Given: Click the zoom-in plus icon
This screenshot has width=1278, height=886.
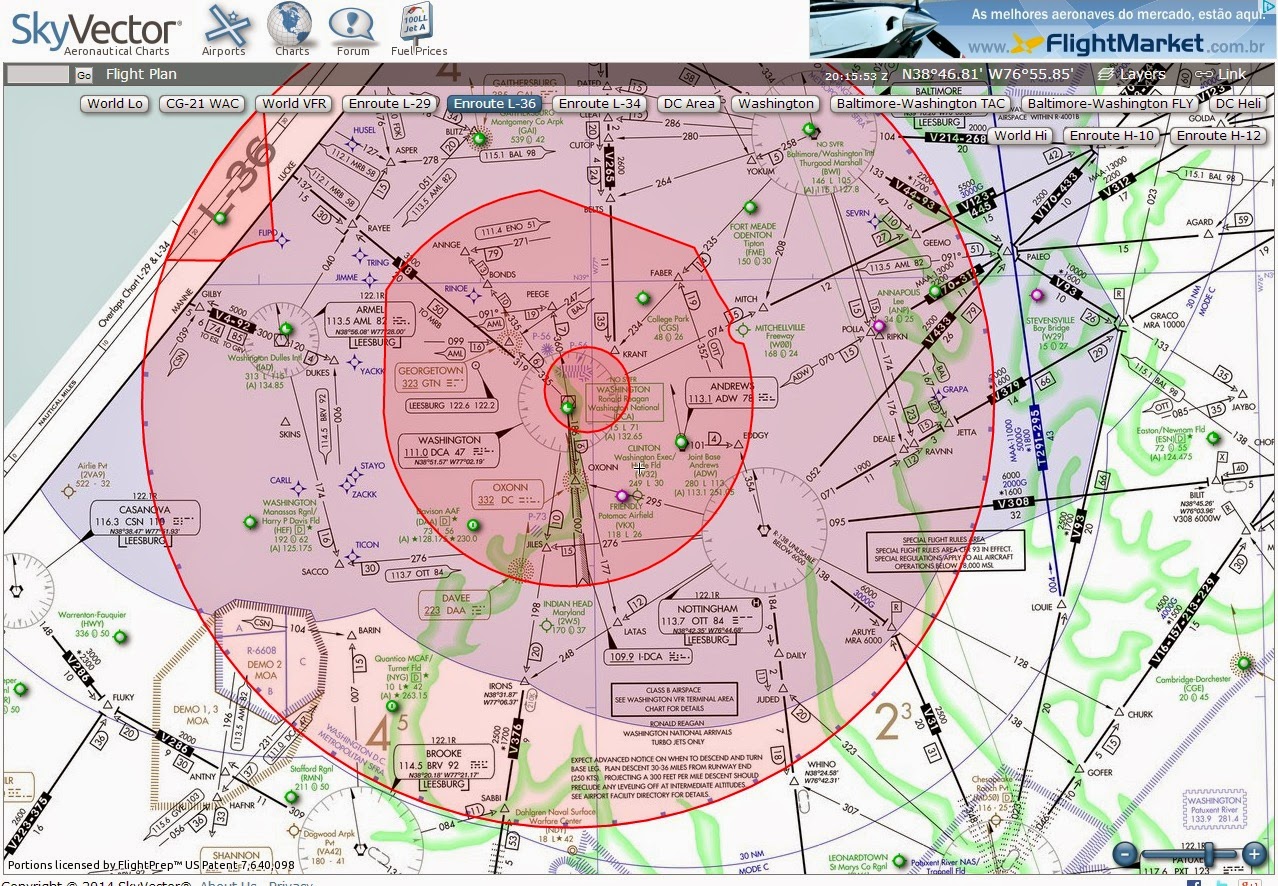Looking at the screenshot, I should (1254, 856).
